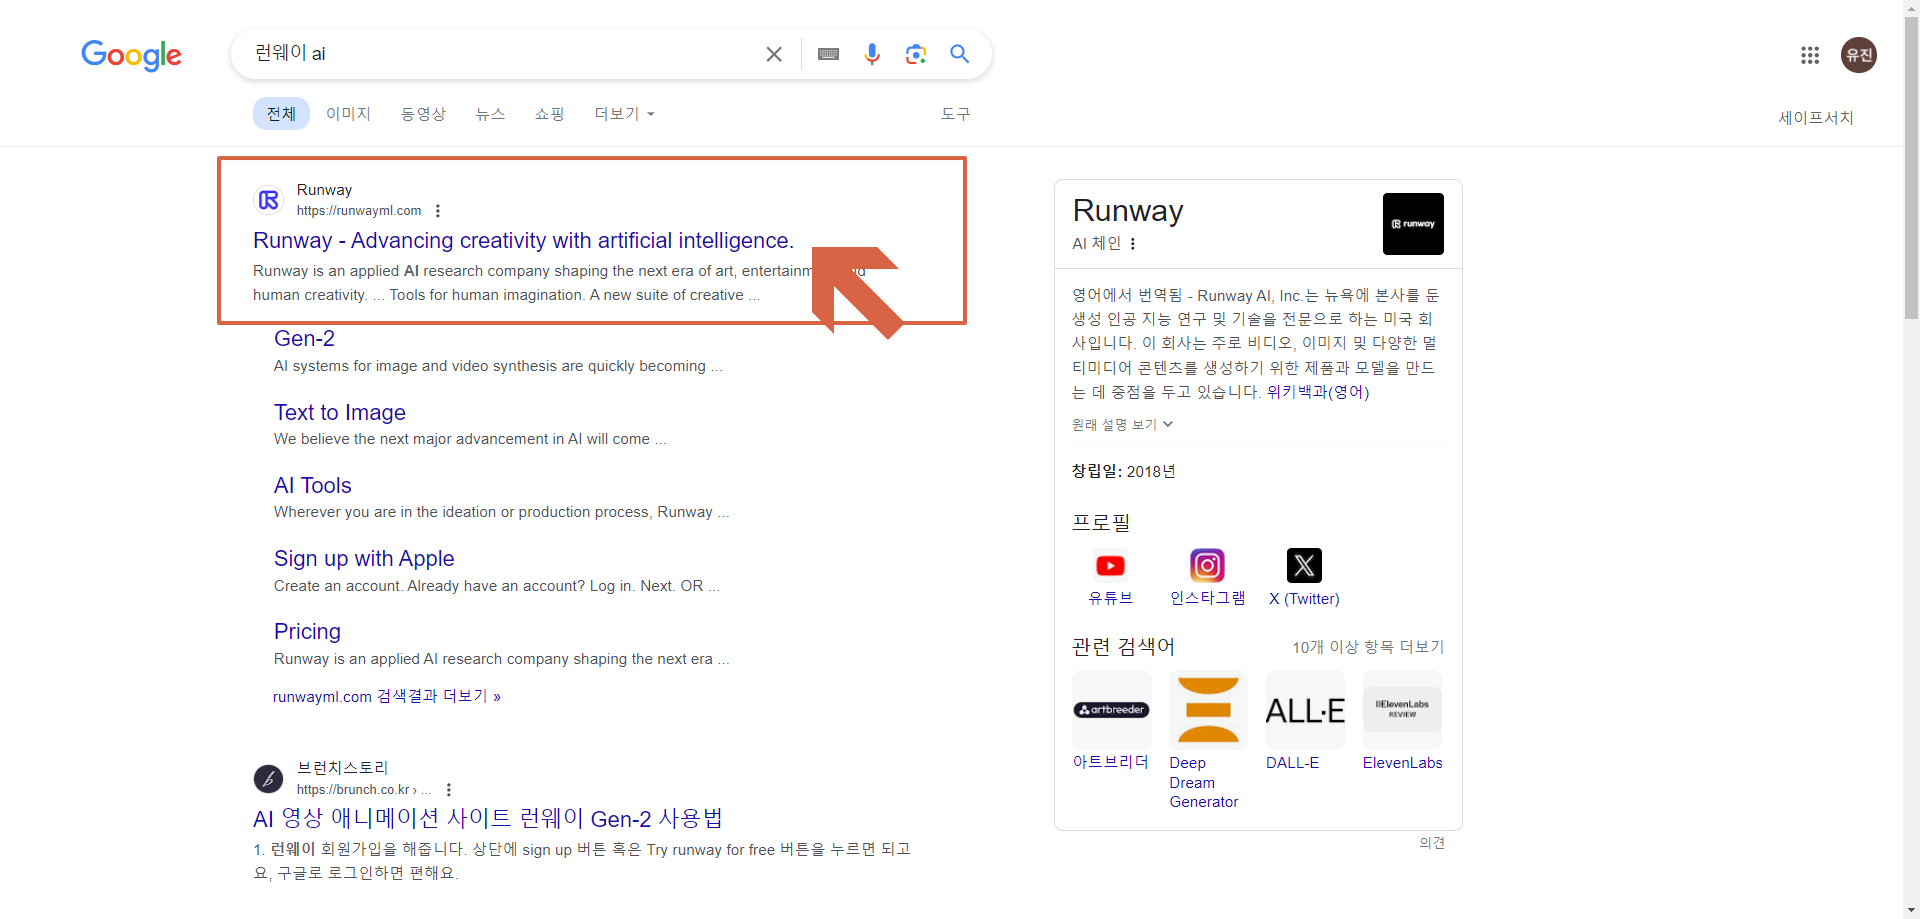Open 세이프서치 settings
Viewport: 1920px width, 919px height.
pyautogui.click(x=1816, y=118)
